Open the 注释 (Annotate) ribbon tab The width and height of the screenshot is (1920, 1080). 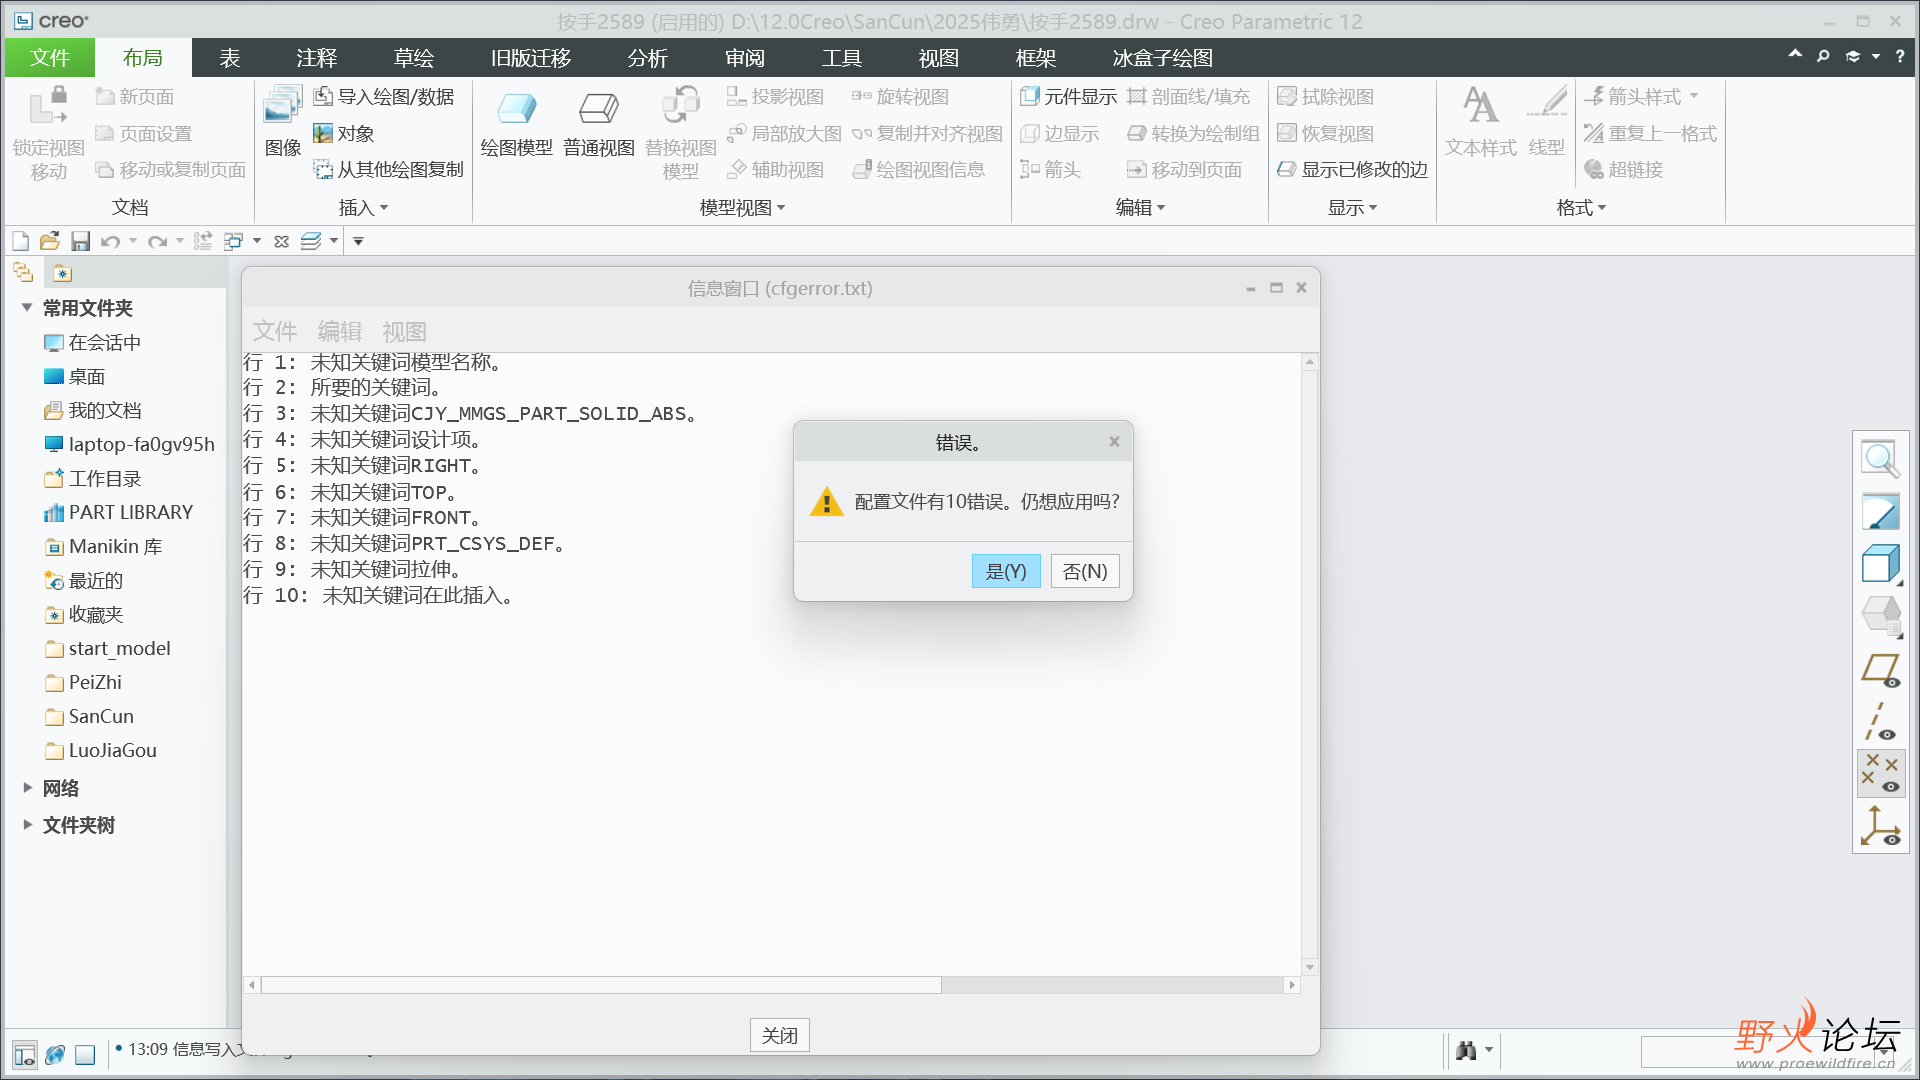point(317,58)
